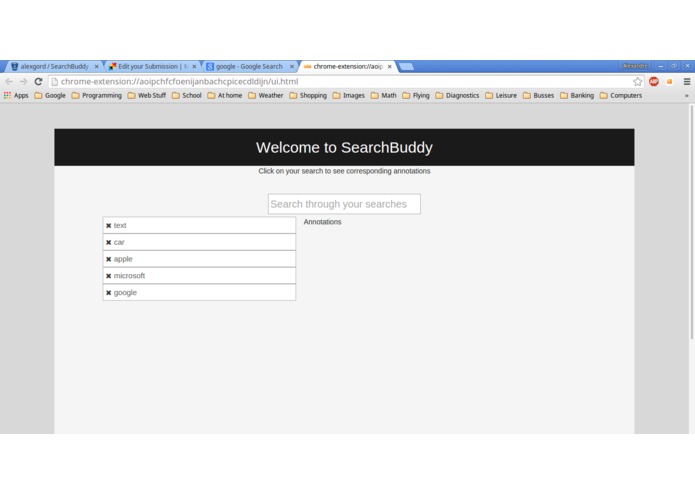Click the address bar URL
Viewport: 695px width, 494px height.
coord(179,82)
